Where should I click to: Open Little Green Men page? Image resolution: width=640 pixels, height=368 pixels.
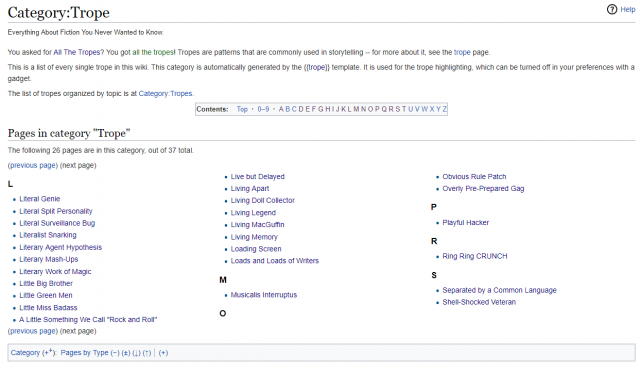pyautogui.click(x=46, y=295)
